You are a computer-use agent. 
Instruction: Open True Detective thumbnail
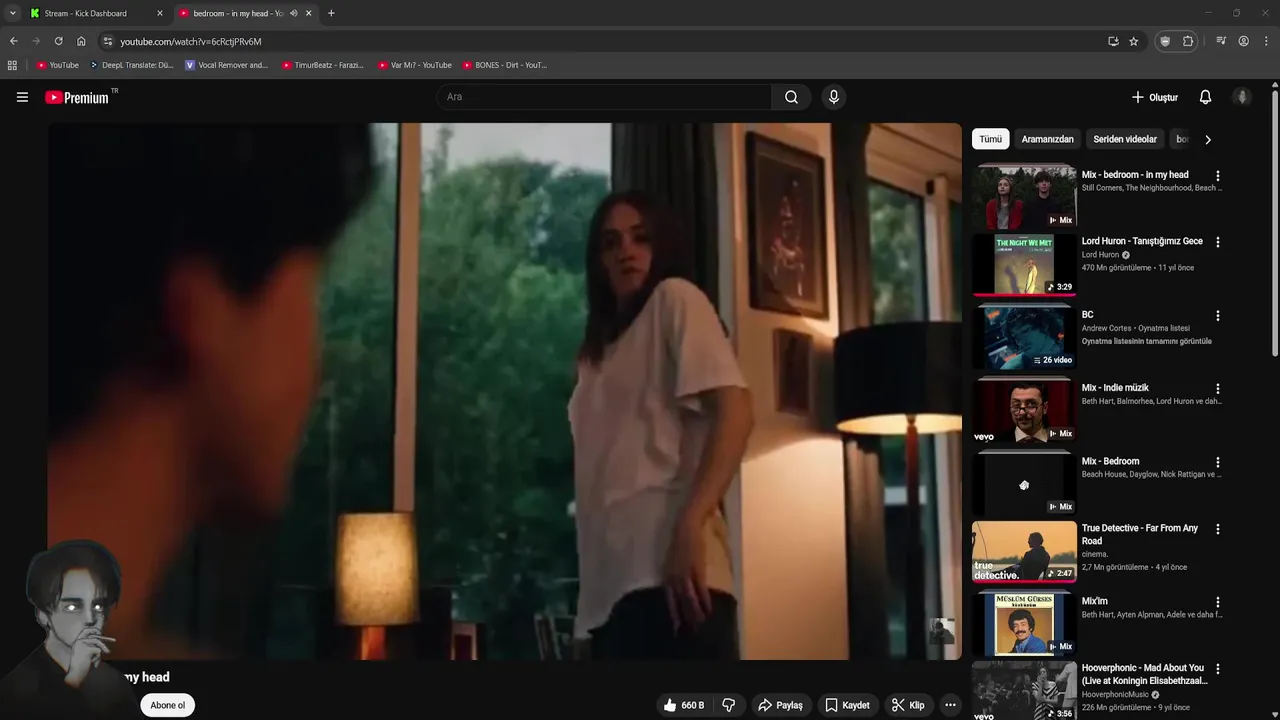click(1024, 551)
